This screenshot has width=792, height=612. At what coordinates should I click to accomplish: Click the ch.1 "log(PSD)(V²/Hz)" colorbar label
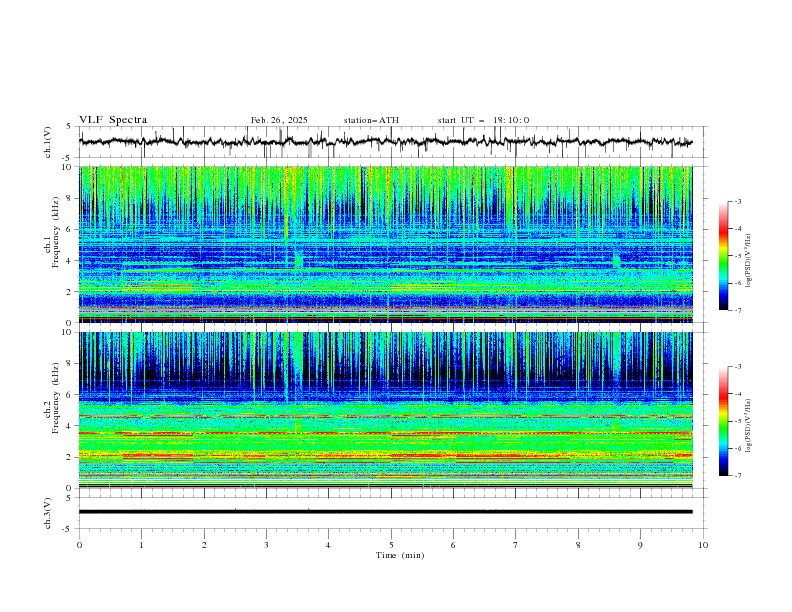(x=748, y=261)
